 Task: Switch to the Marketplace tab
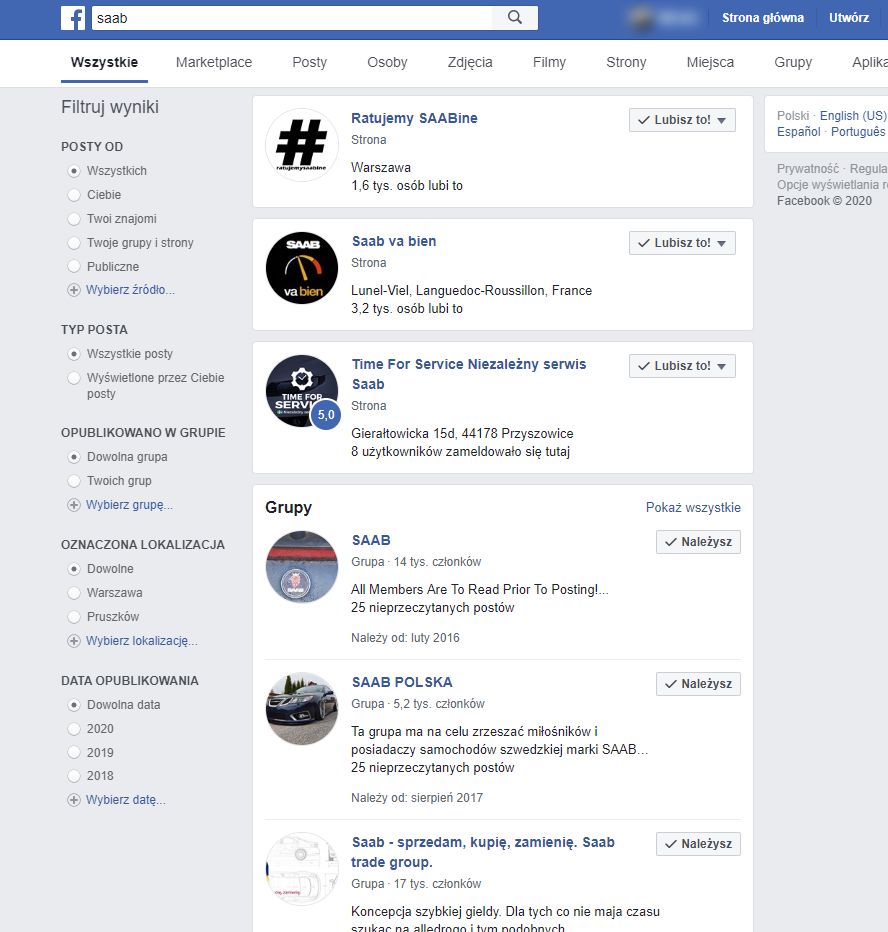(x=214, y=62)
